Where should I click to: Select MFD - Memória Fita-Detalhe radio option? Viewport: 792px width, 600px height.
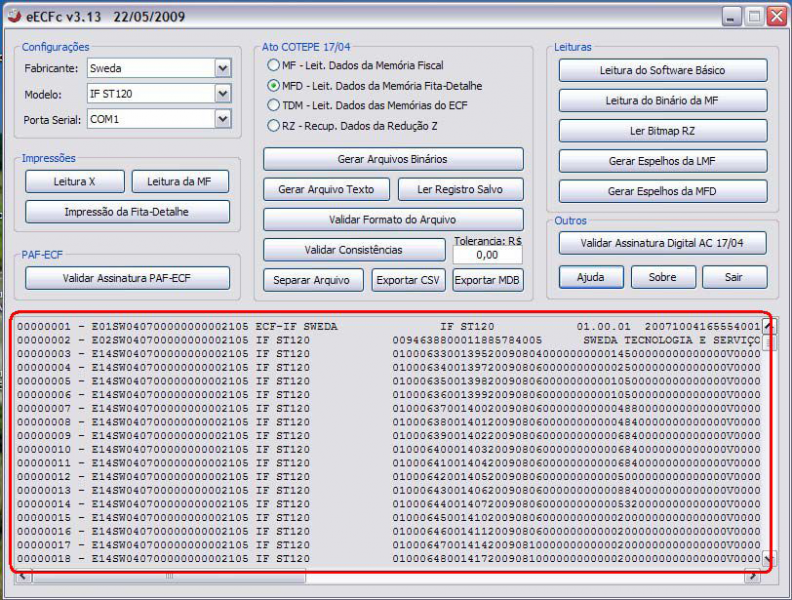(273, 85)
